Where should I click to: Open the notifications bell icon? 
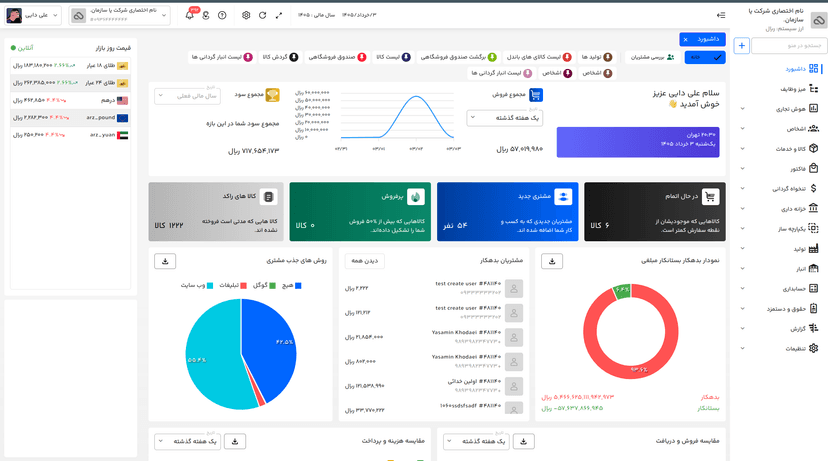click(x=190, y=15)
